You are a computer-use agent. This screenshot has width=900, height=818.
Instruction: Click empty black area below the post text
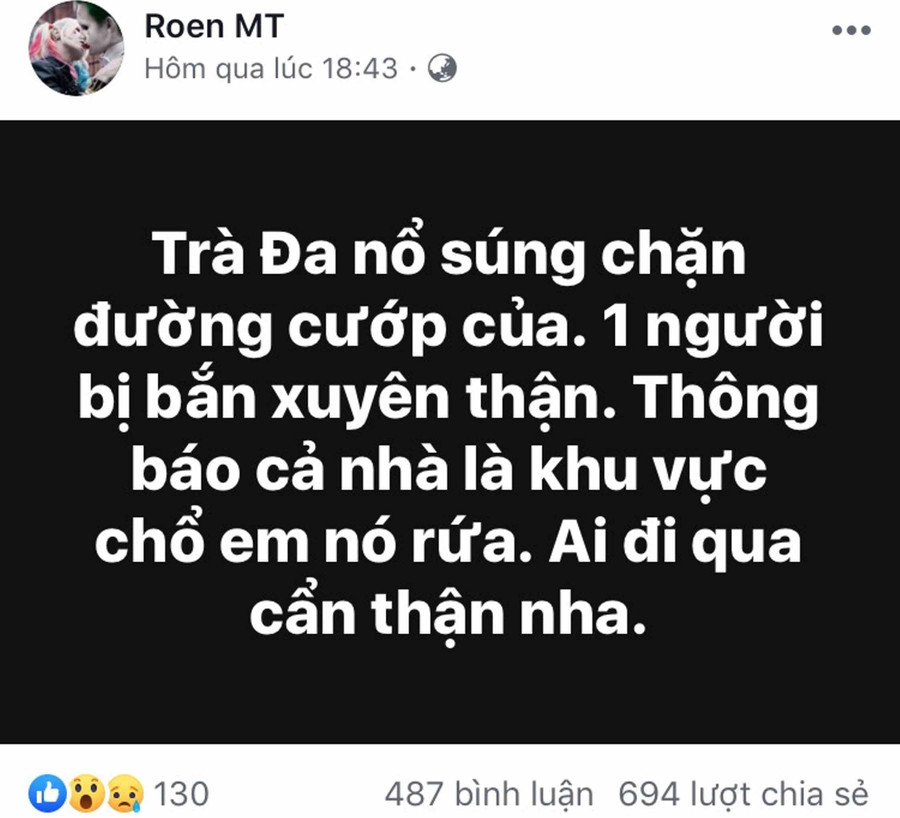pos(450,700)
